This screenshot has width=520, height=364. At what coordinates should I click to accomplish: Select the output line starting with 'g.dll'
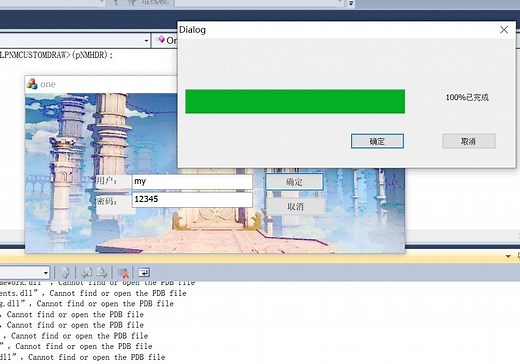[87, 304]
